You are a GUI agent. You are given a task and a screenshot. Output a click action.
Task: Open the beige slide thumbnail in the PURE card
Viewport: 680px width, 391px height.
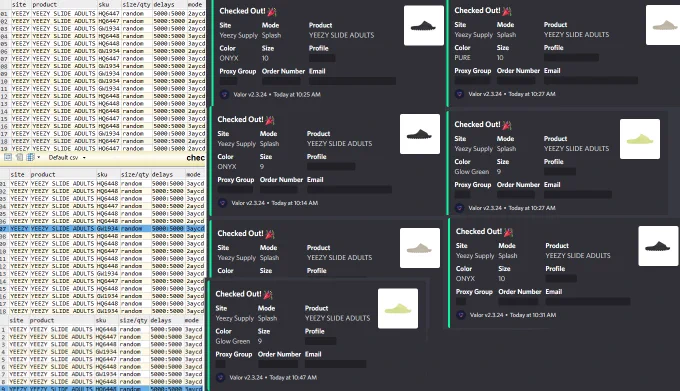(663, 25)
